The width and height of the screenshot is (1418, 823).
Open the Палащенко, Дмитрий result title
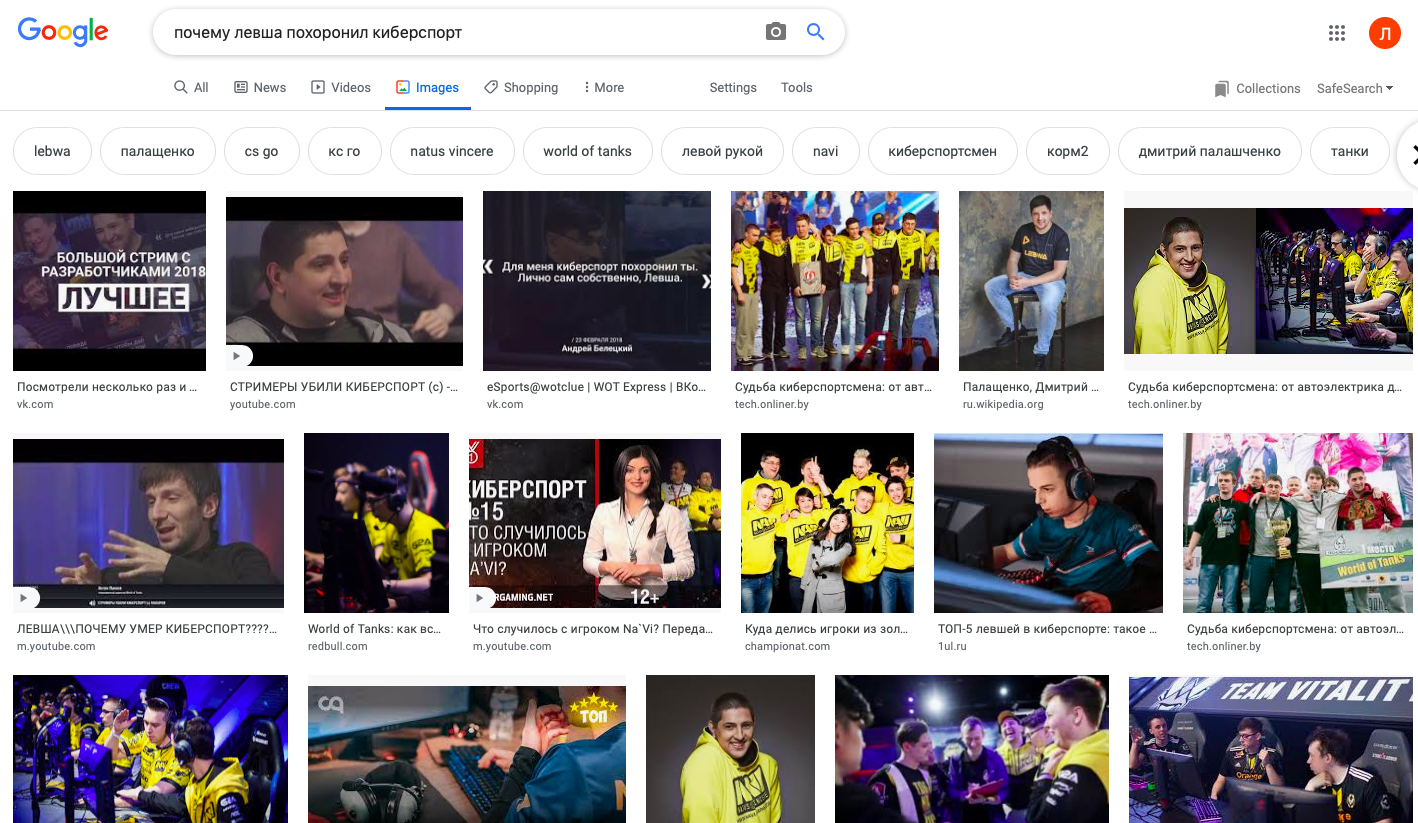click(x=1031, y=387)
